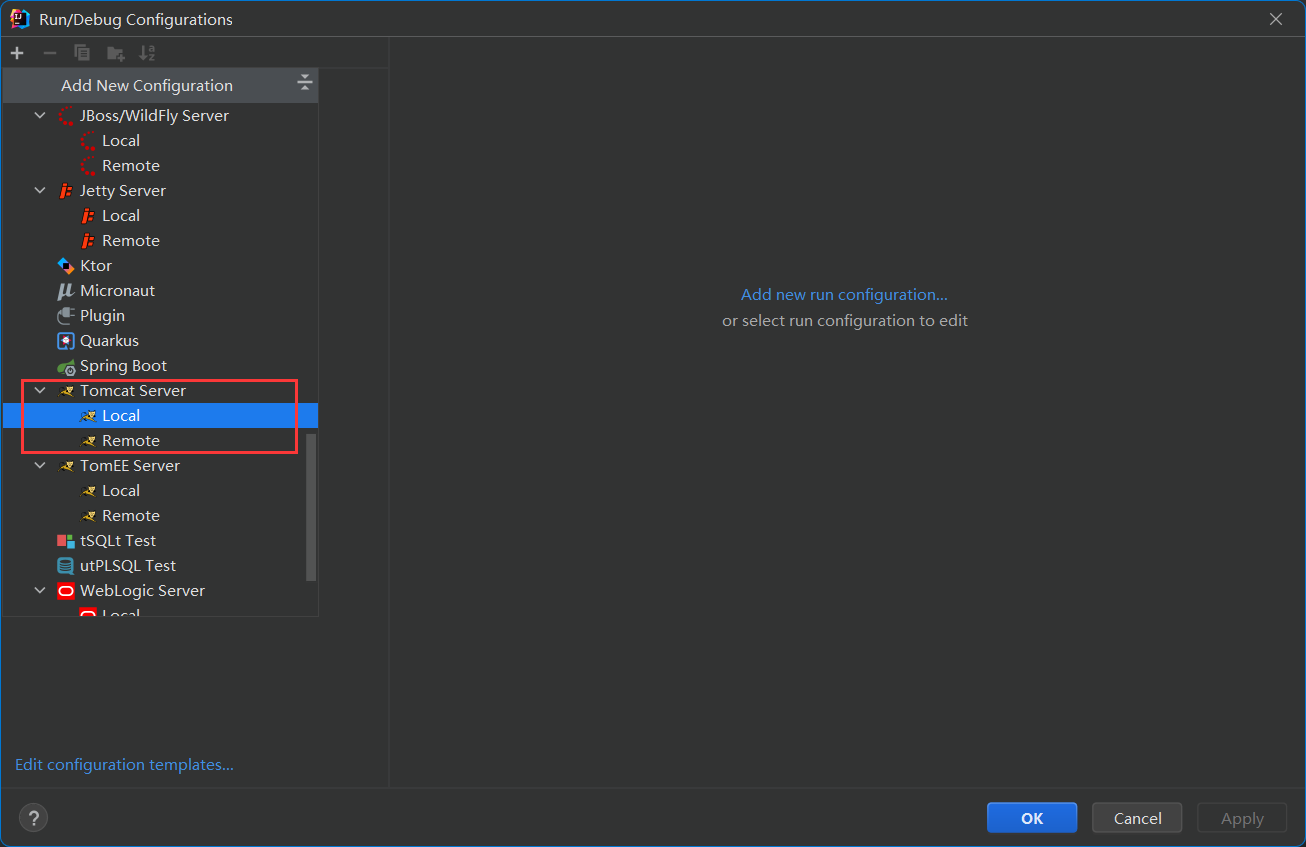Select the Micronaut configuration icon
Viewport: 1306px width, 847px height.
(66, 291)
